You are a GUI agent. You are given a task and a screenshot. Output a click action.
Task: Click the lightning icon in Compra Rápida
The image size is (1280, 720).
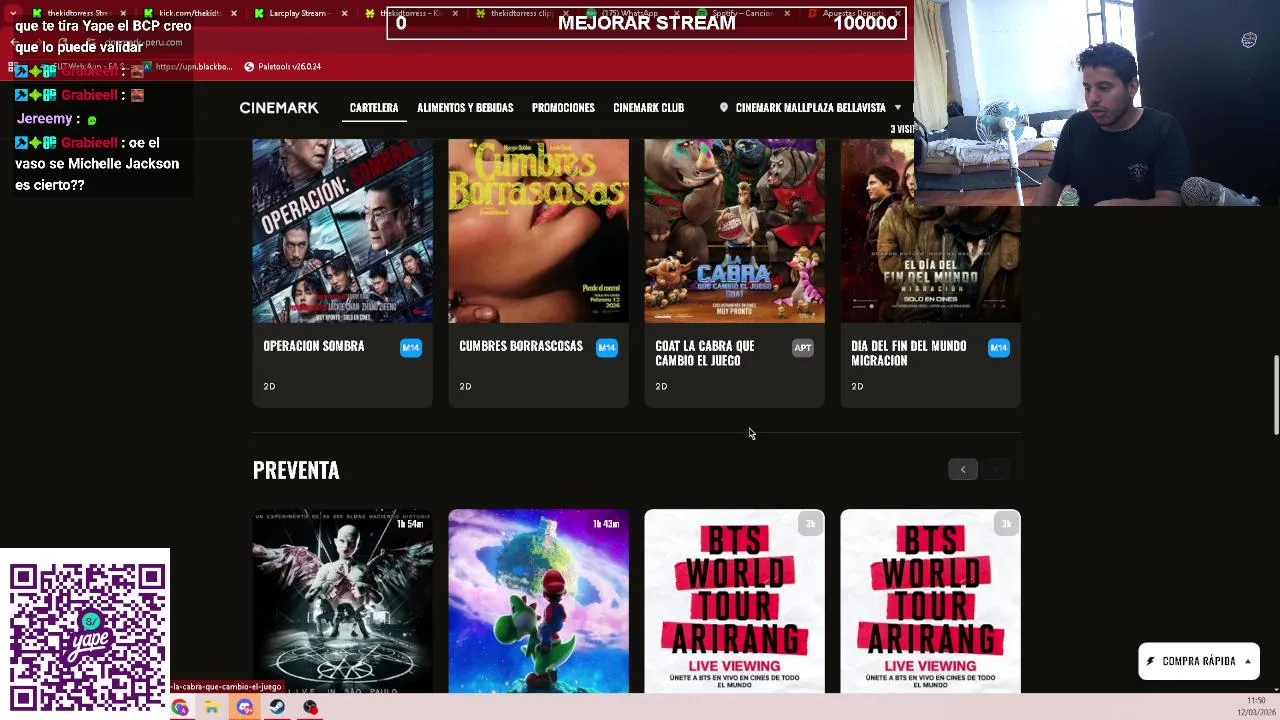(1150, 661)
